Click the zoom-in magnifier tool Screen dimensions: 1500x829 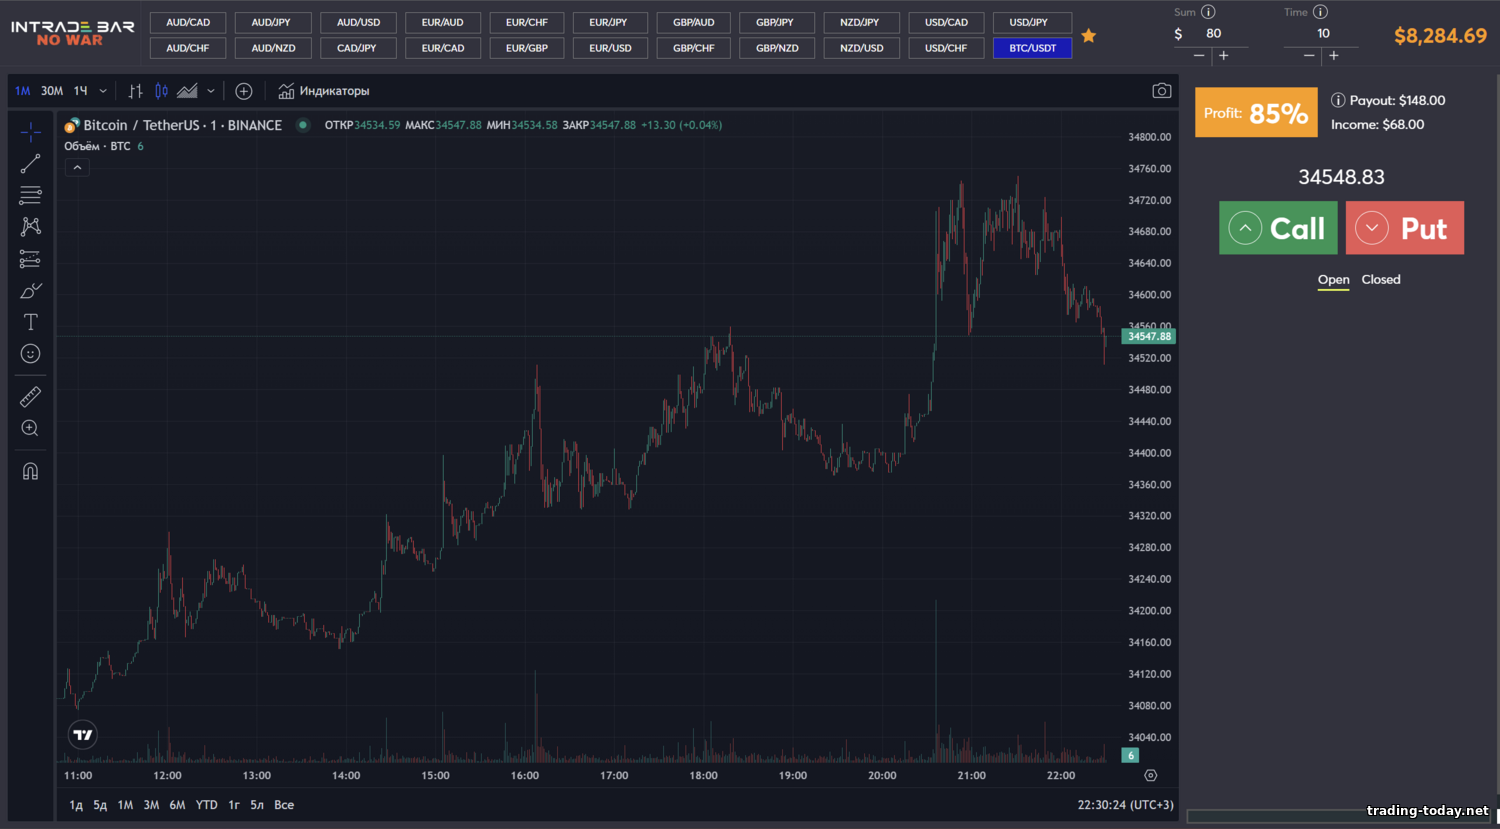(30, 428)
